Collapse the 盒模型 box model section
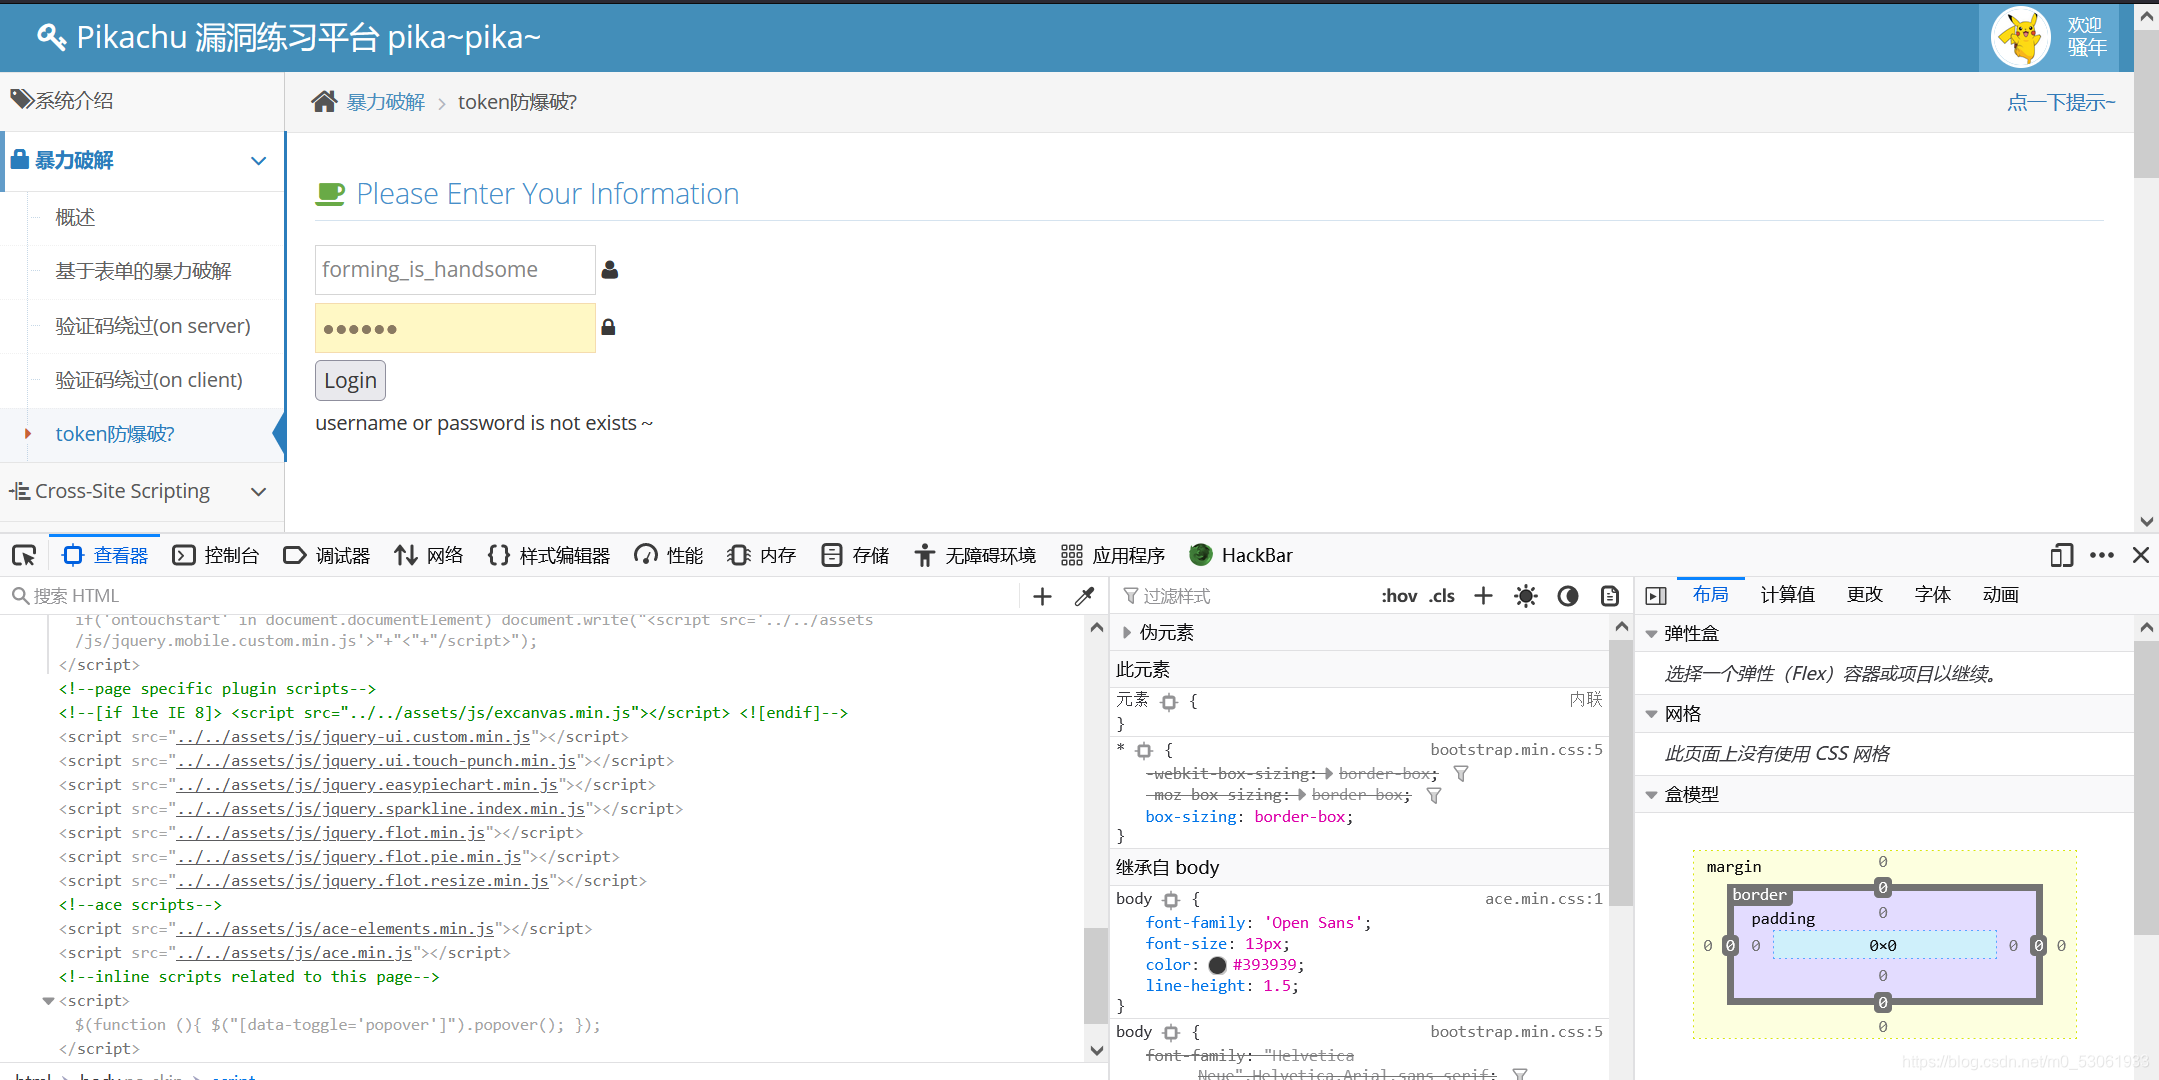The image size is (2159, 1080). pos(1651,795)
